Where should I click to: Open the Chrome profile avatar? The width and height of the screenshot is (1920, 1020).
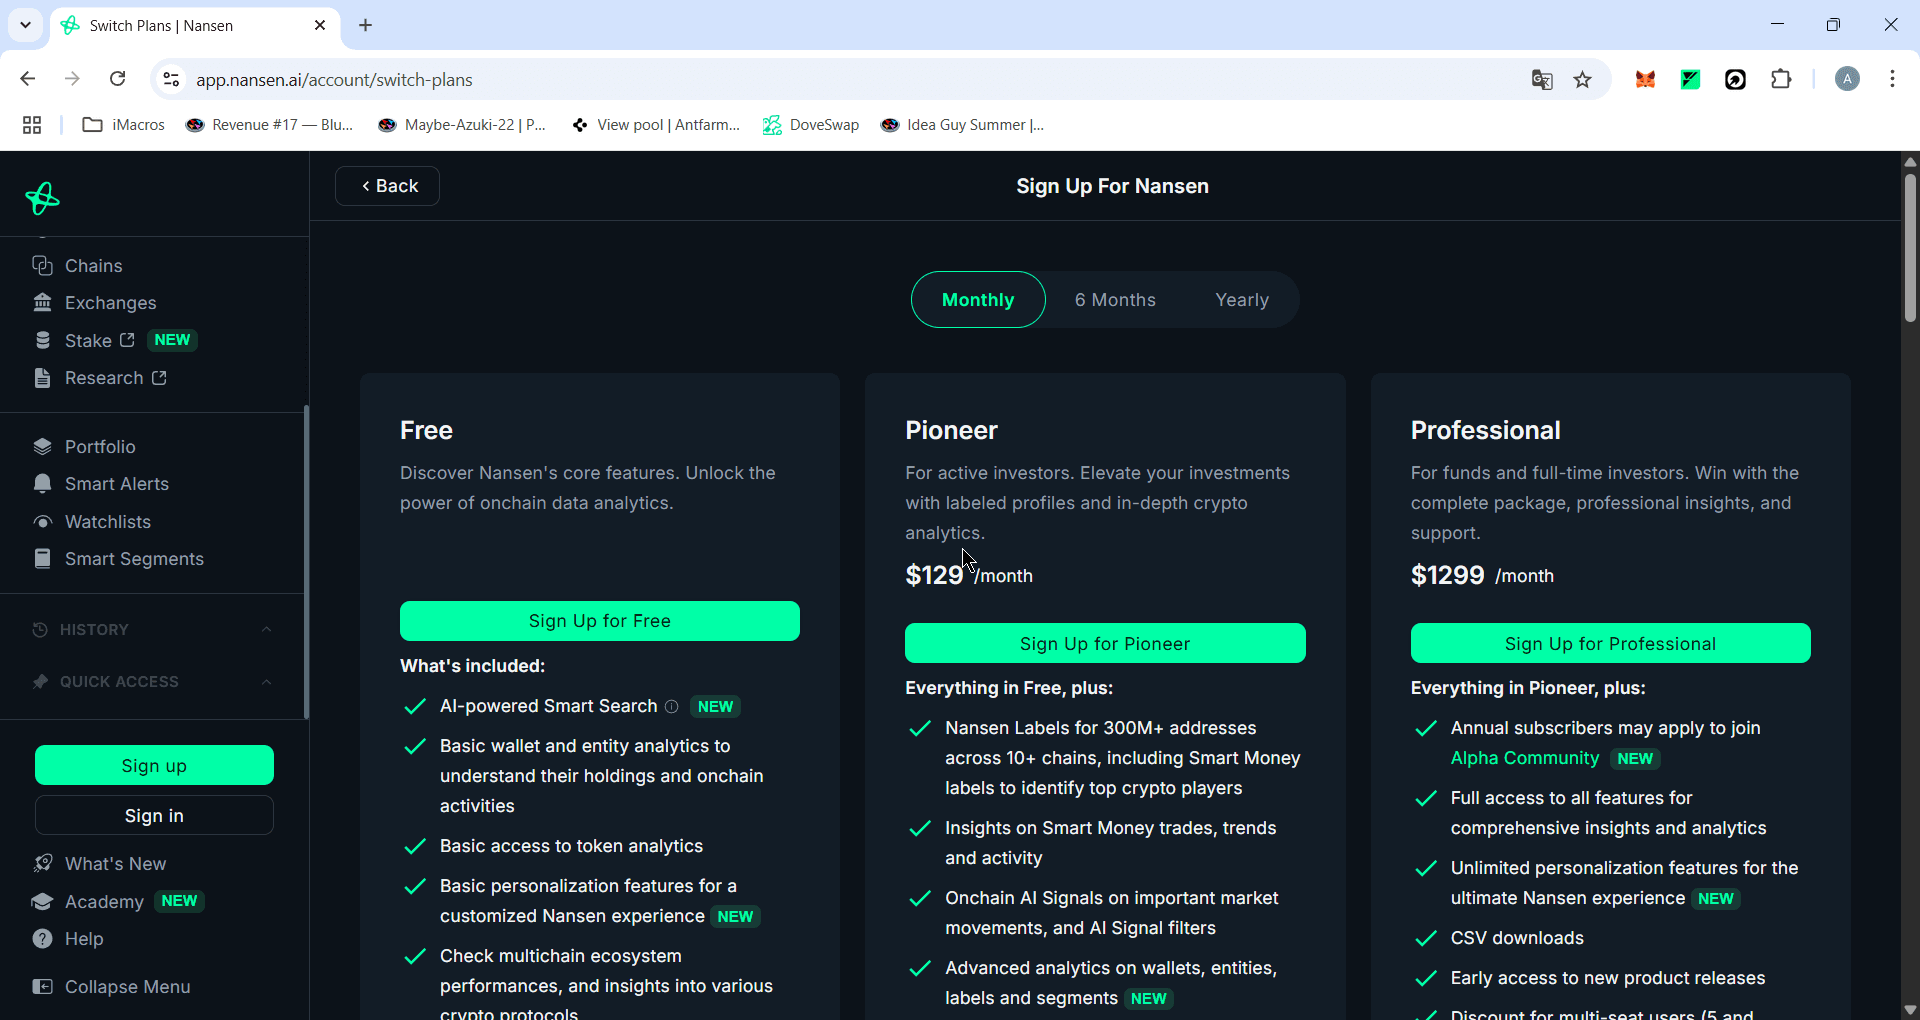1847,80
